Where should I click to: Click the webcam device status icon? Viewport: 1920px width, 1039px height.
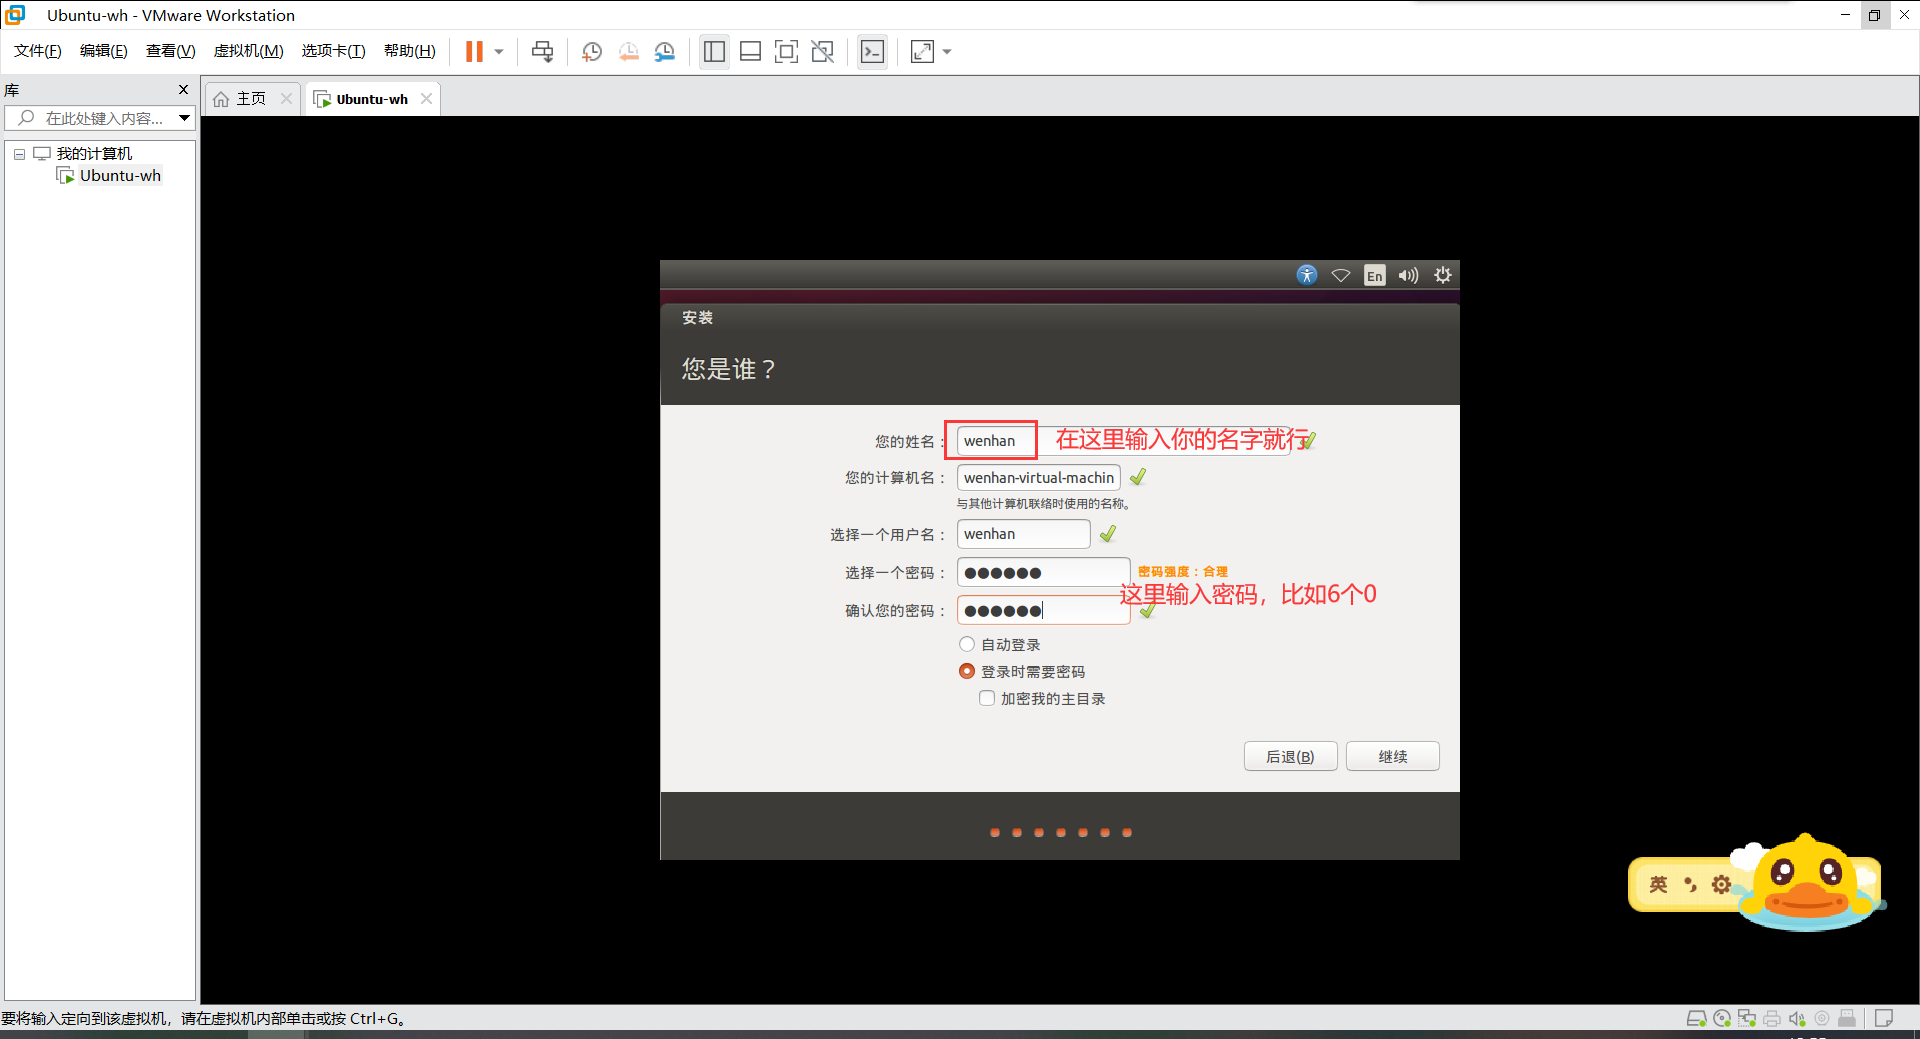coord(1822,1018)
